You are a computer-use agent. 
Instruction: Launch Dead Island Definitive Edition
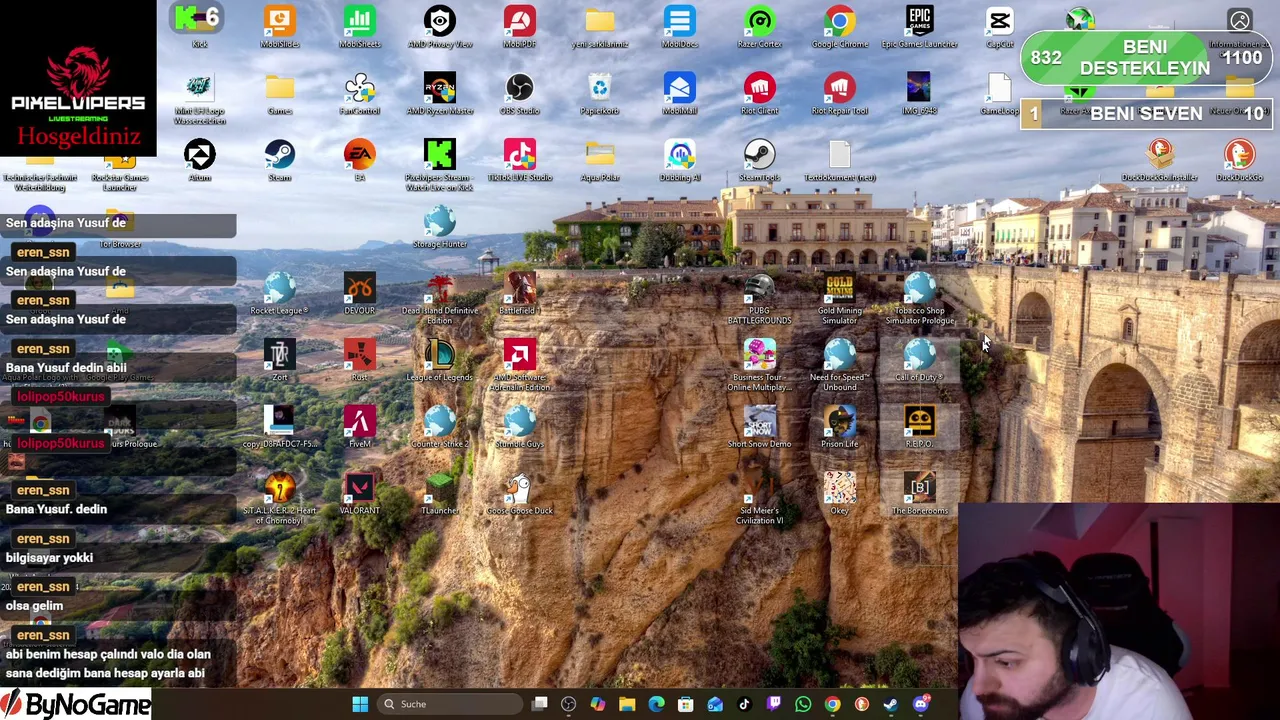coord(439,300)
